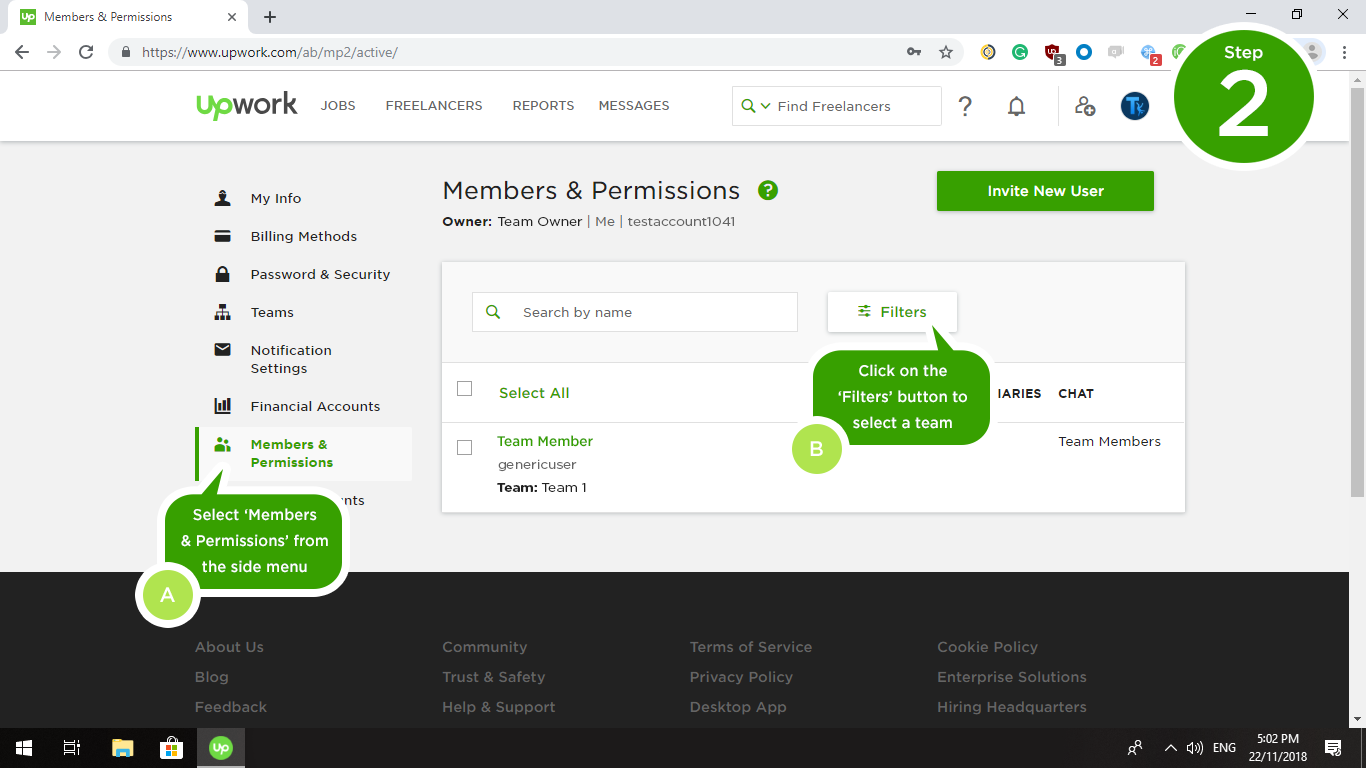Go to the REPORTS menu
The width and height of the screenshot is (1366, 768).
pos(543,106)
